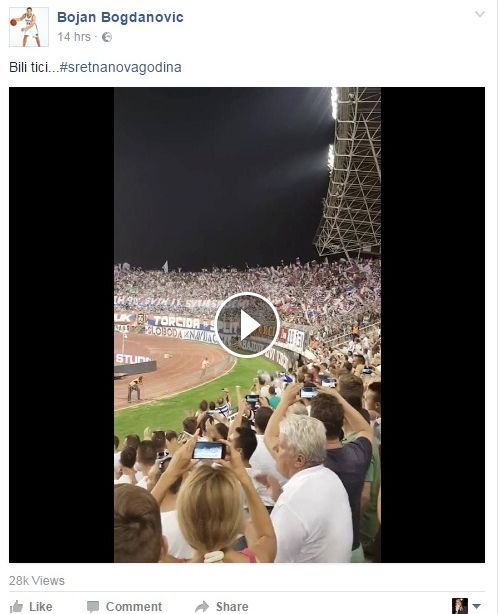Image resolution: width=498 pixels, height=614 pixels.
Task: Click the 28k Views count
Action: (x=37, y=580)
